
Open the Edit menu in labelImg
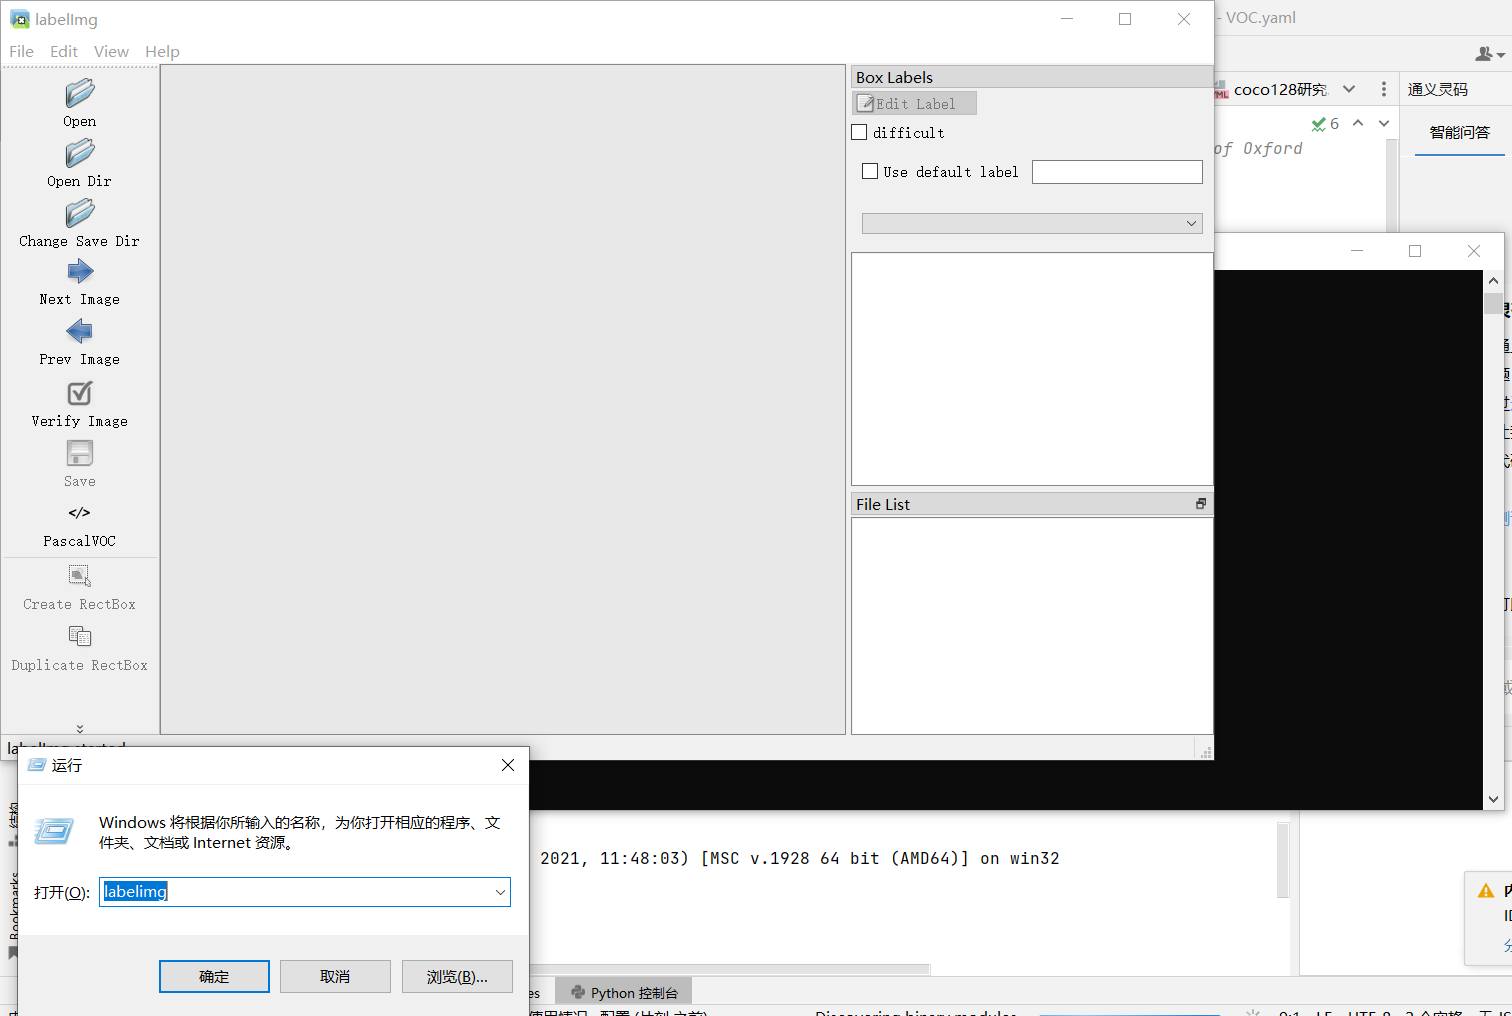coord(64,51)
